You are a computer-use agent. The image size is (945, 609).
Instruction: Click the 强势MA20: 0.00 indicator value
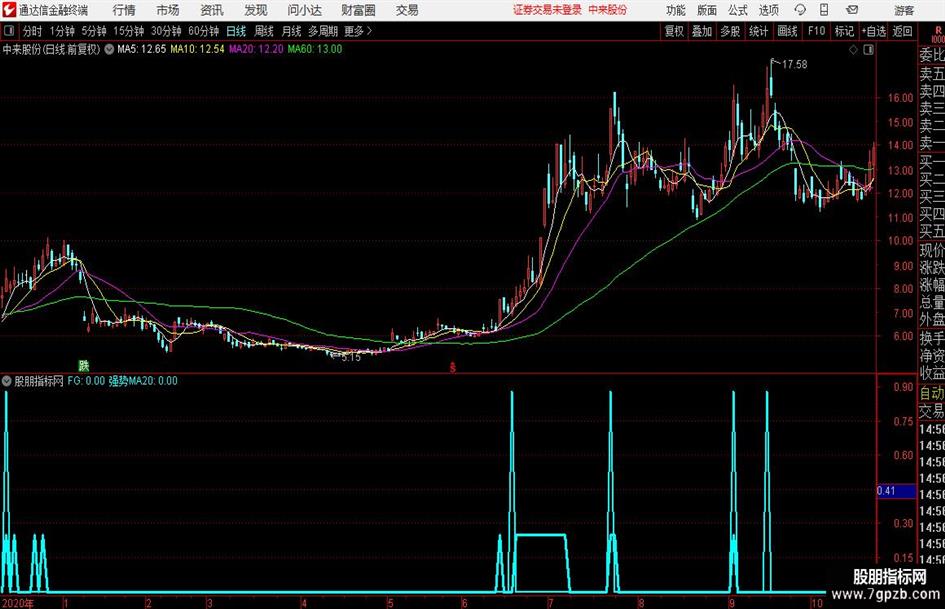pyautogui.click(x=143, y=381)
